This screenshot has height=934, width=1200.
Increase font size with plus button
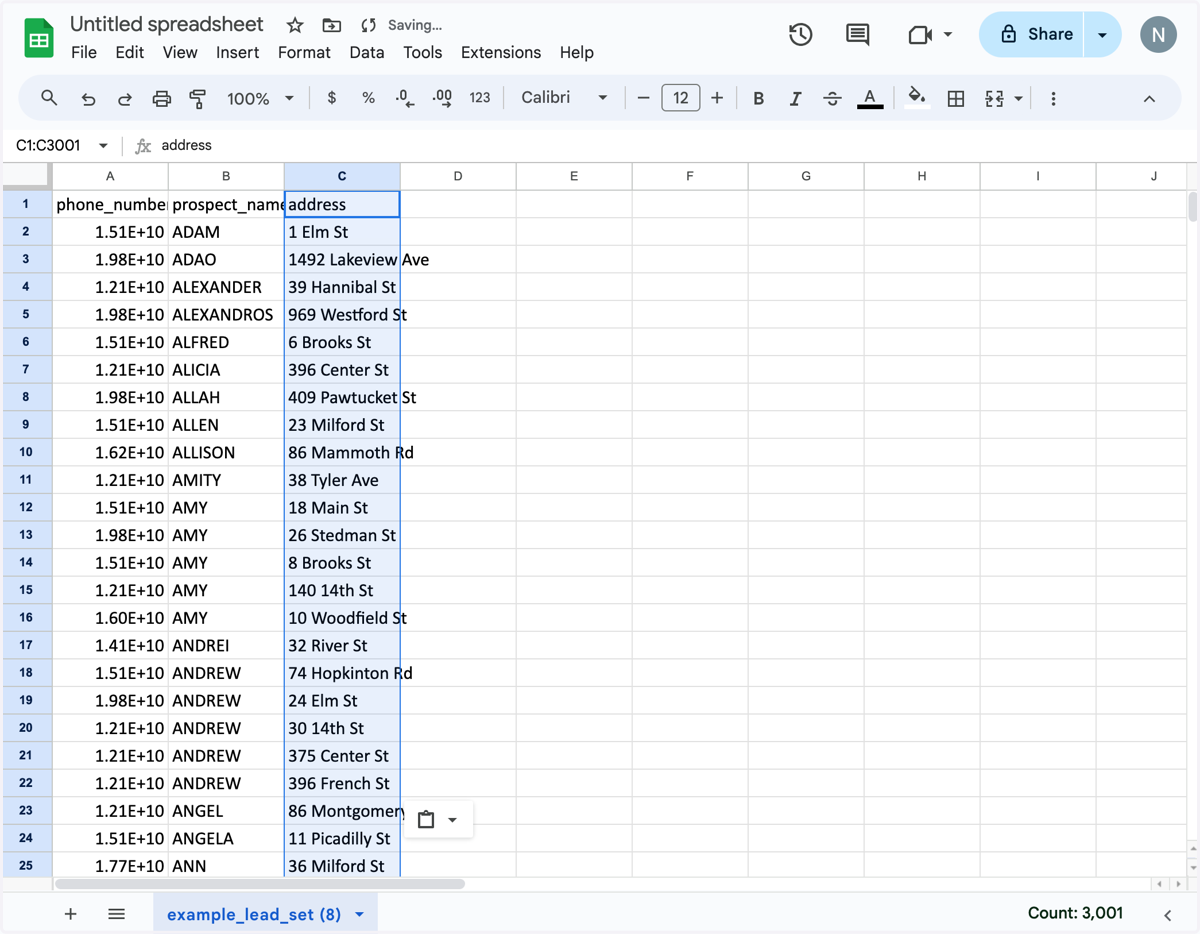pos(717,98)
